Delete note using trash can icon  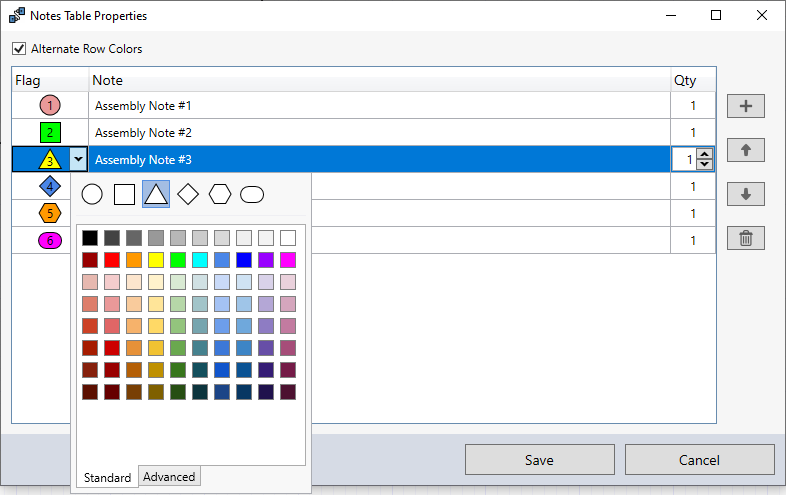click(746, 238)
